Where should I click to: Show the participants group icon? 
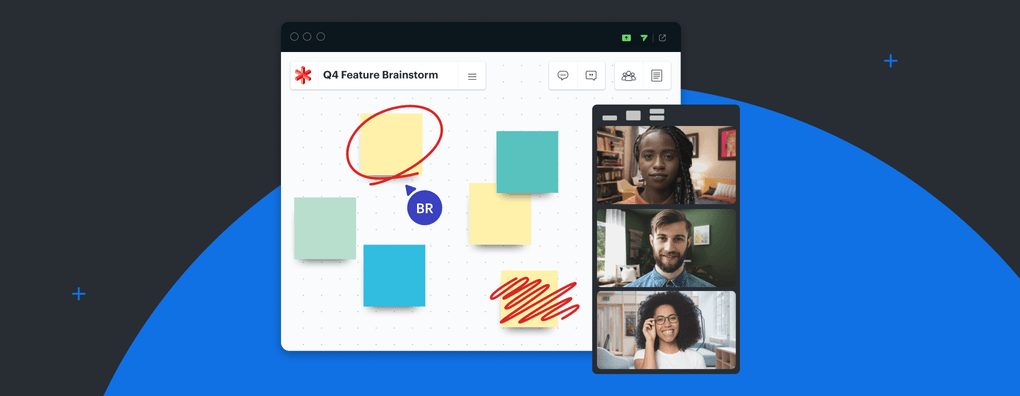pos(628,75)
